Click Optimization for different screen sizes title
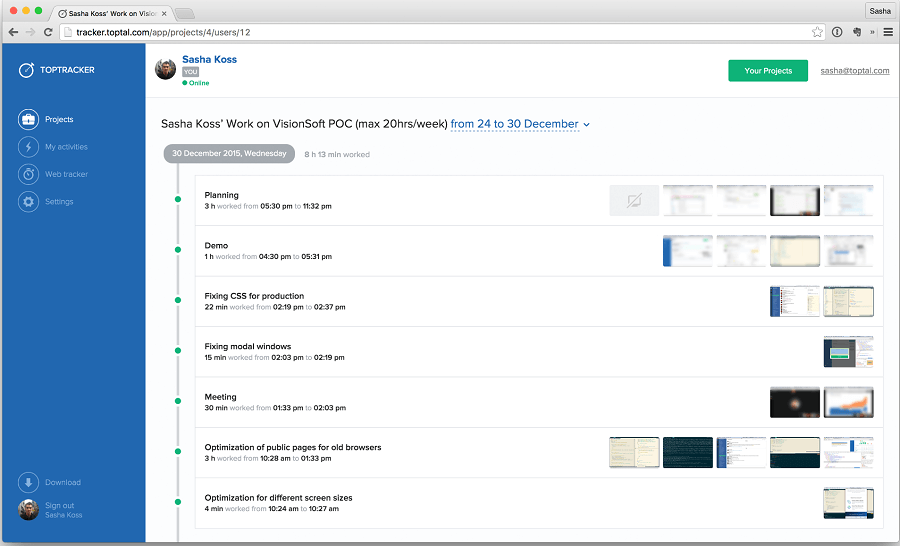 click(278, 498)
